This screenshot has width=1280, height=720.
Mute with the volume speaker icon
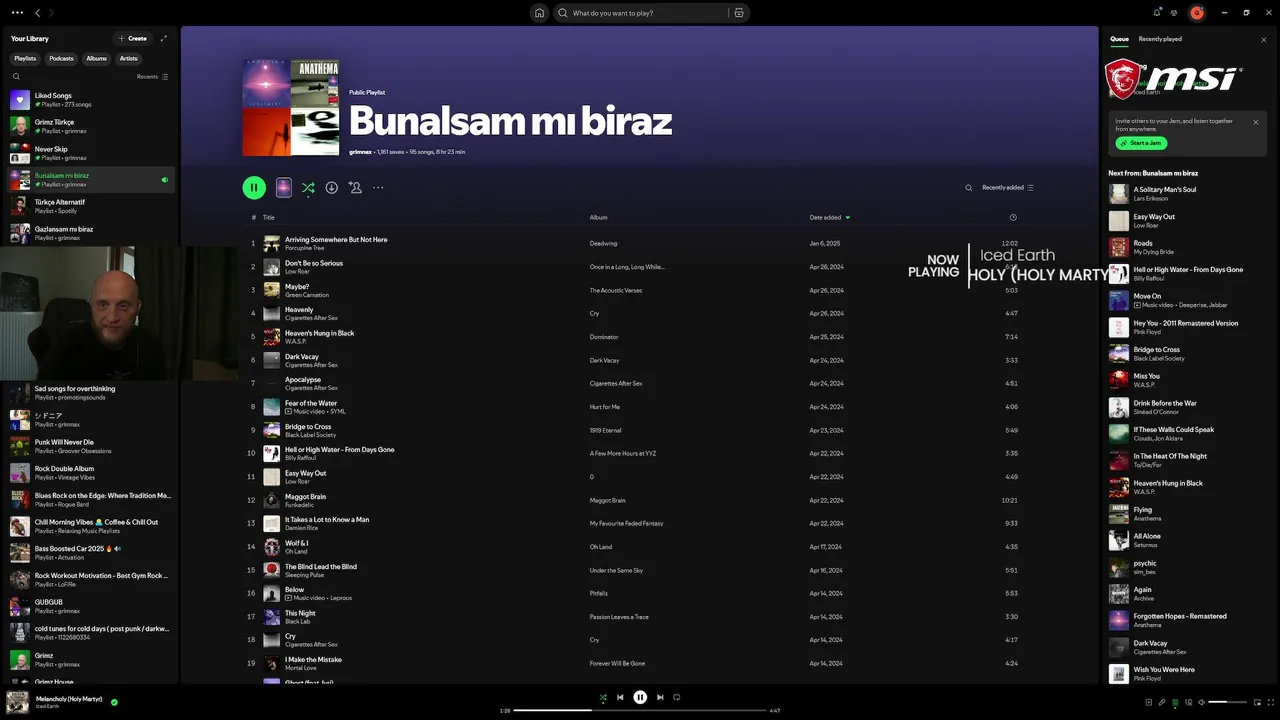point(1201,702)
